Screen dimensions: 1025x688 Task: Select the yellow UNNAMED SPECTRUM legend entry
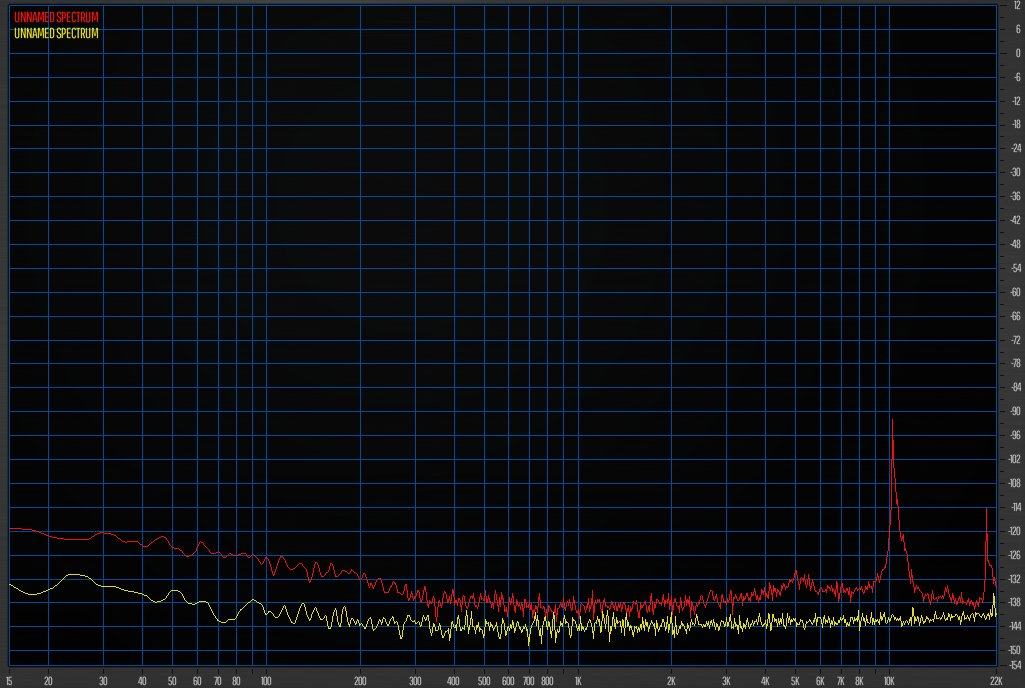pos(56,33)
